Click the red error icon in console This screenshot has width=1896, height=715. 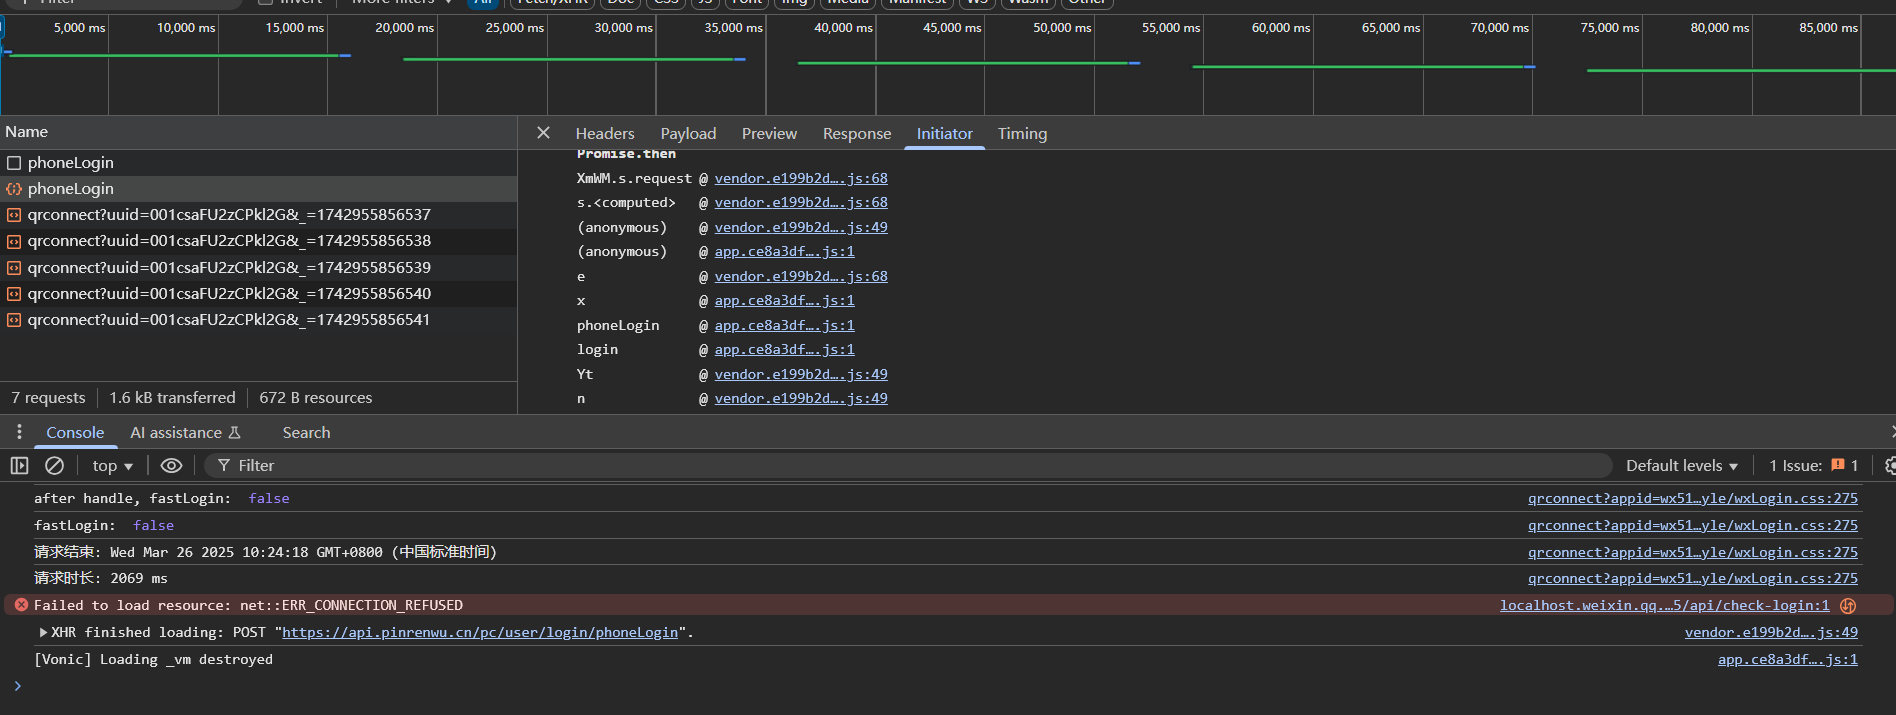point(21,606)
